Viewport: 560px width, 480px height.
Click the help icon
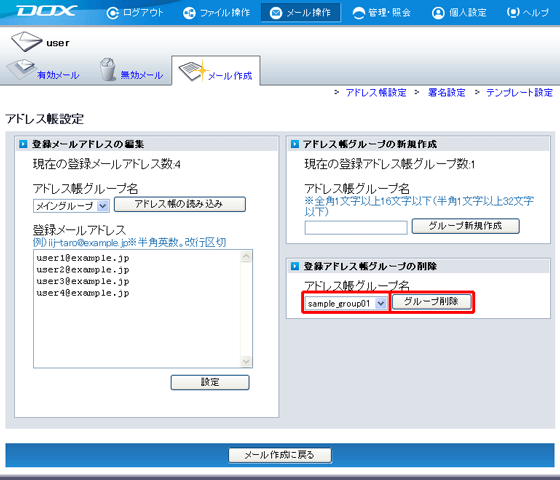click(513, 13)
